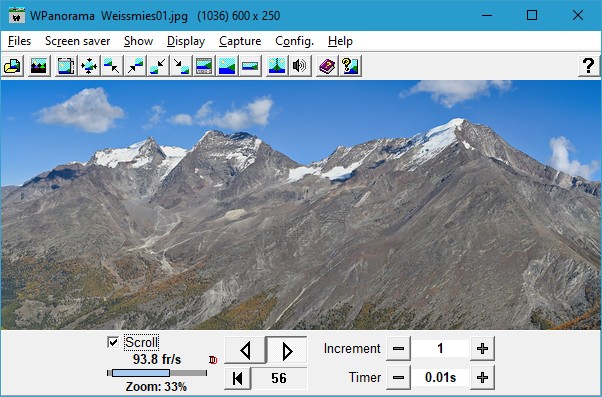Click the film-frame window size icon
This screenshot has height=397, width=602.
(x=66, y=66)
